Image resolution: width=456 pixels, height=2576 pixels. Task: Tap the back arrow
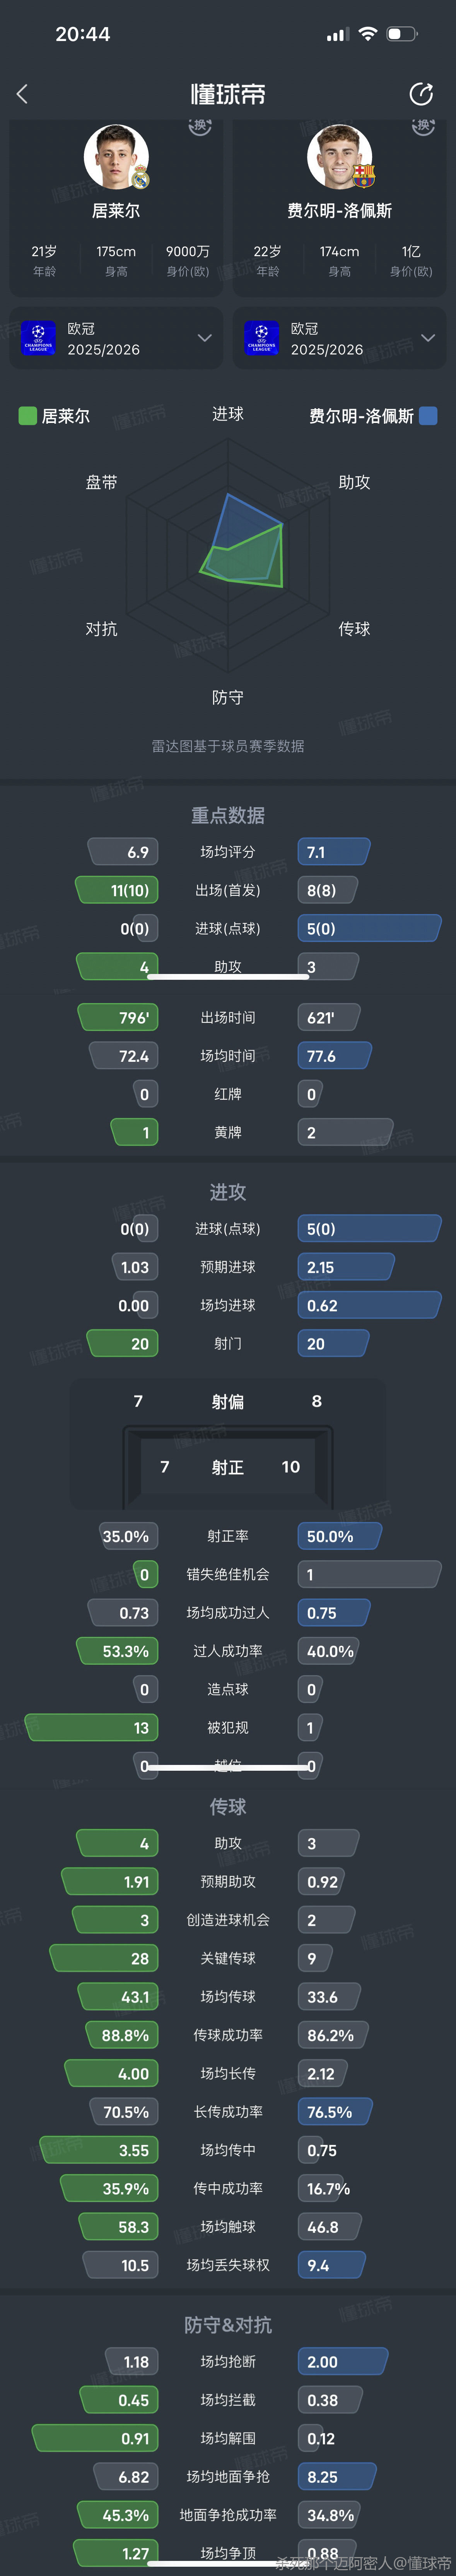[x=23, y=94]
